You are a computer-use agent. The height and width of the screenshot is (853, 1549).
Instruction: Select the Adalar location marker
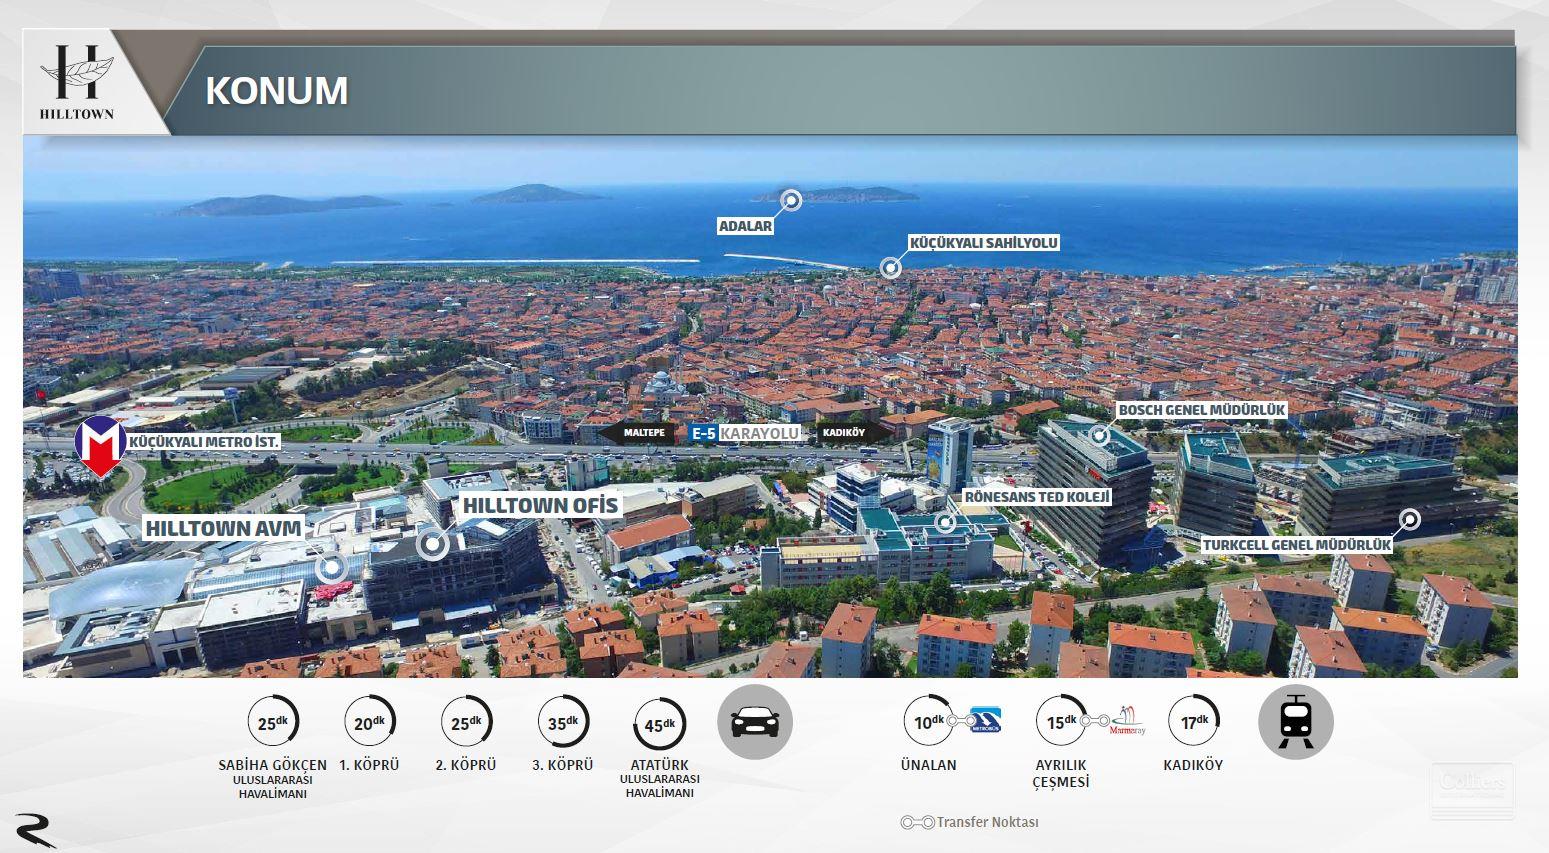(x=791, y=201)
